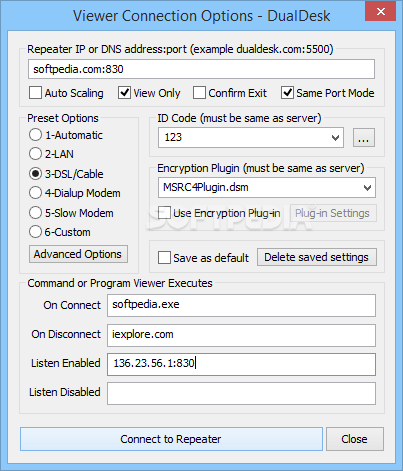Image resolution: width=403 pixels, height=471 pixels.
Task: Tick the Confirm Exit checkbox
Action: (199, 93)
